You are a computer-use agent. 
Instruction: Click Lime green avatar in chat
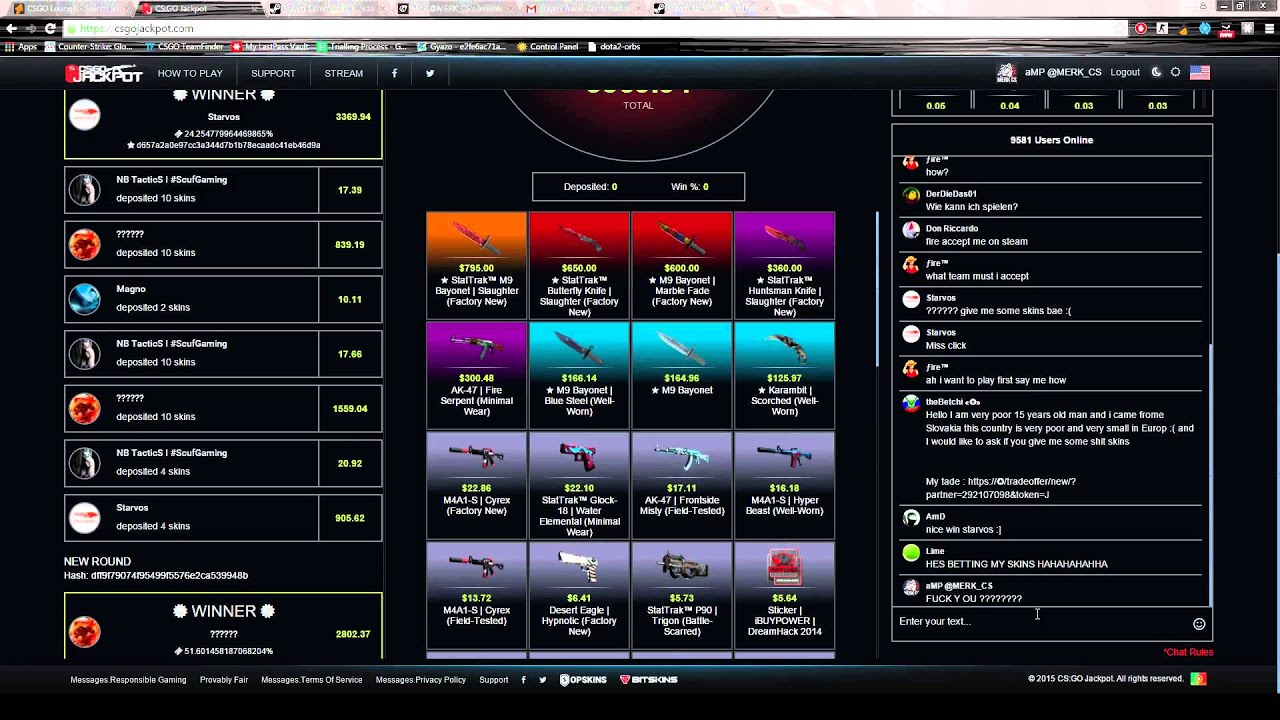click(x=911, y=552)
